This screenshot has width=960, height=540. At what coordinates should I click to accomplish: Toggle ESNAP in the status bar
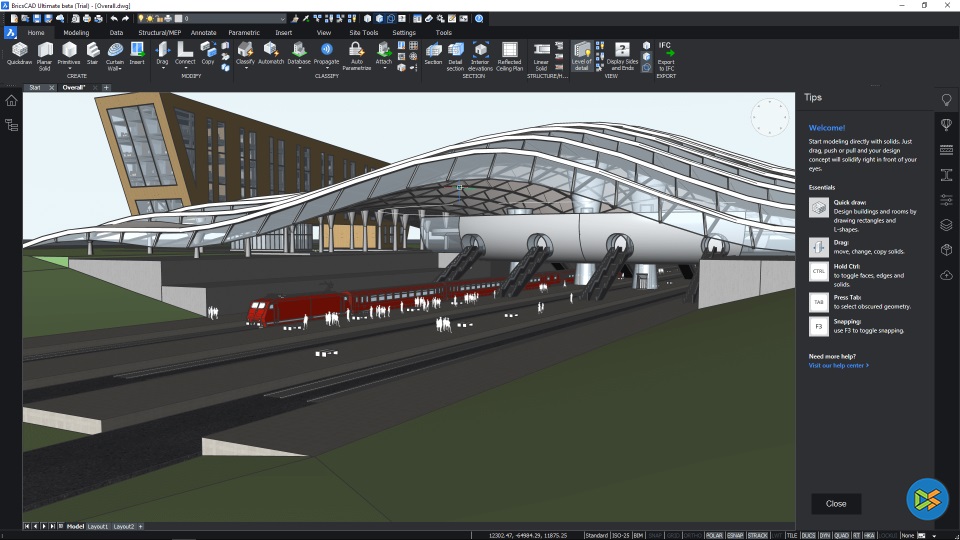736,535
